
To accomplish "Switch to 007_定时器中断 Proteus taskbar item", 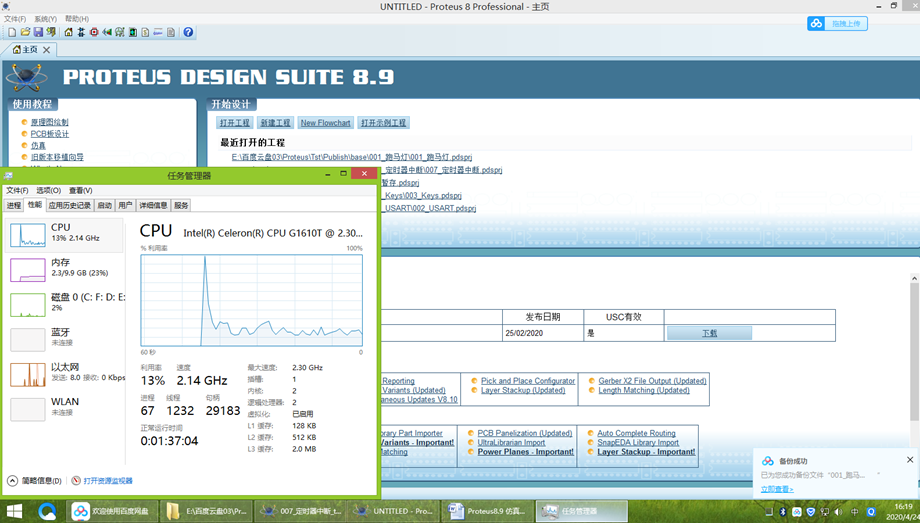I will (x=300, y=511).
